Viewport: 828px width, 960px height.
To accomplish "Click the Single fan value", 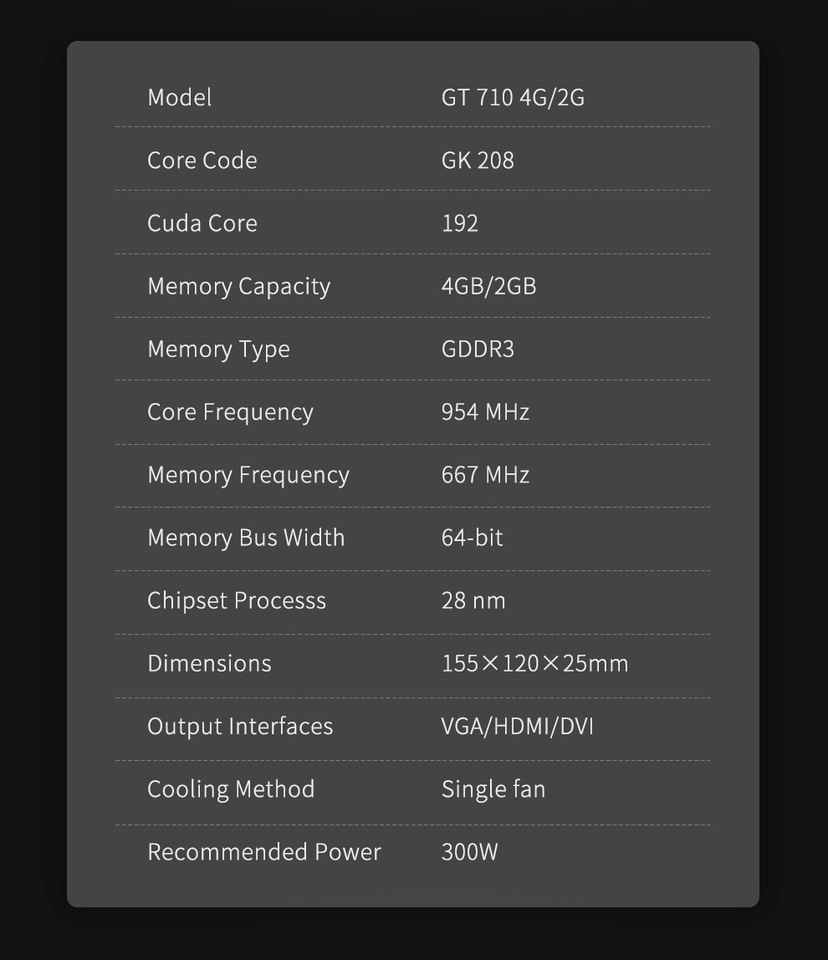I will (x=493, y=790).
